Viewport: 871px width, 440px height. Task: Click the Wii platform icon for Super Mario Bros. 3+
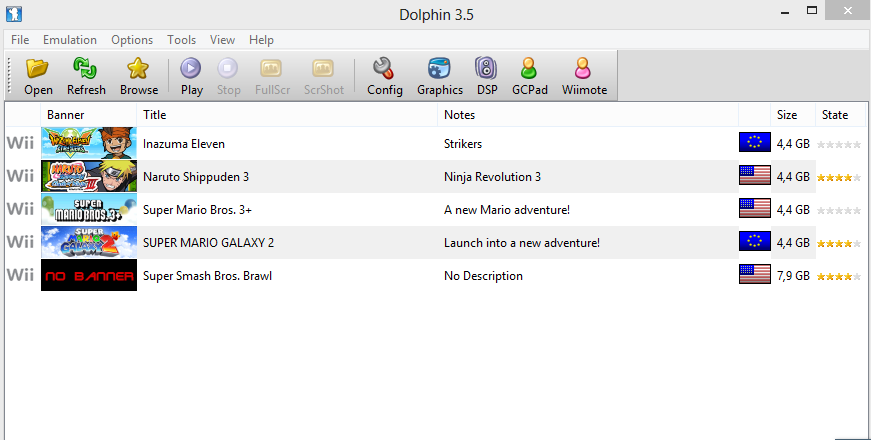21,209
